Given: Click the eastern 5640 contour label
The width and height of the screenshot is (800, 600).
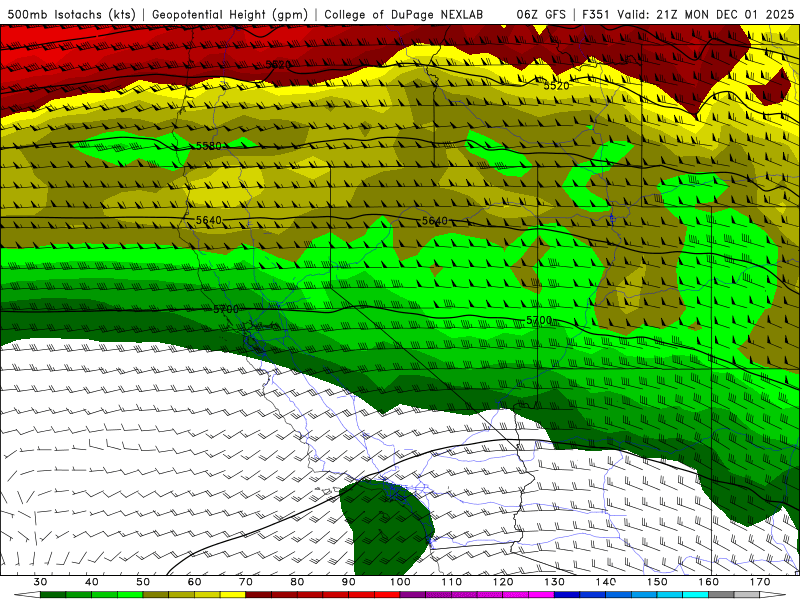Looking at the screenshot, I should point(435,220).
